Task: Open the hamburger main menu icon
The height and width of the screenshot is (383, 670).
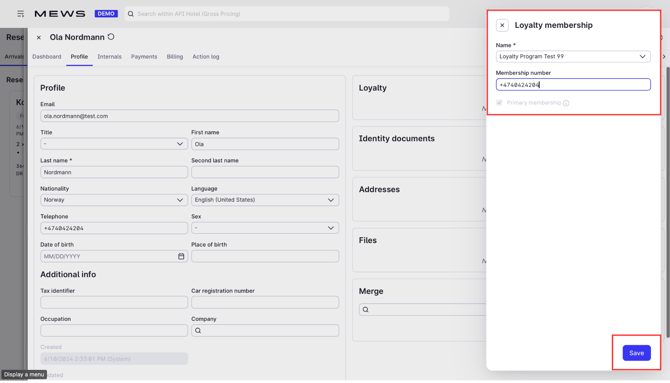Action: tap(21, 14)
